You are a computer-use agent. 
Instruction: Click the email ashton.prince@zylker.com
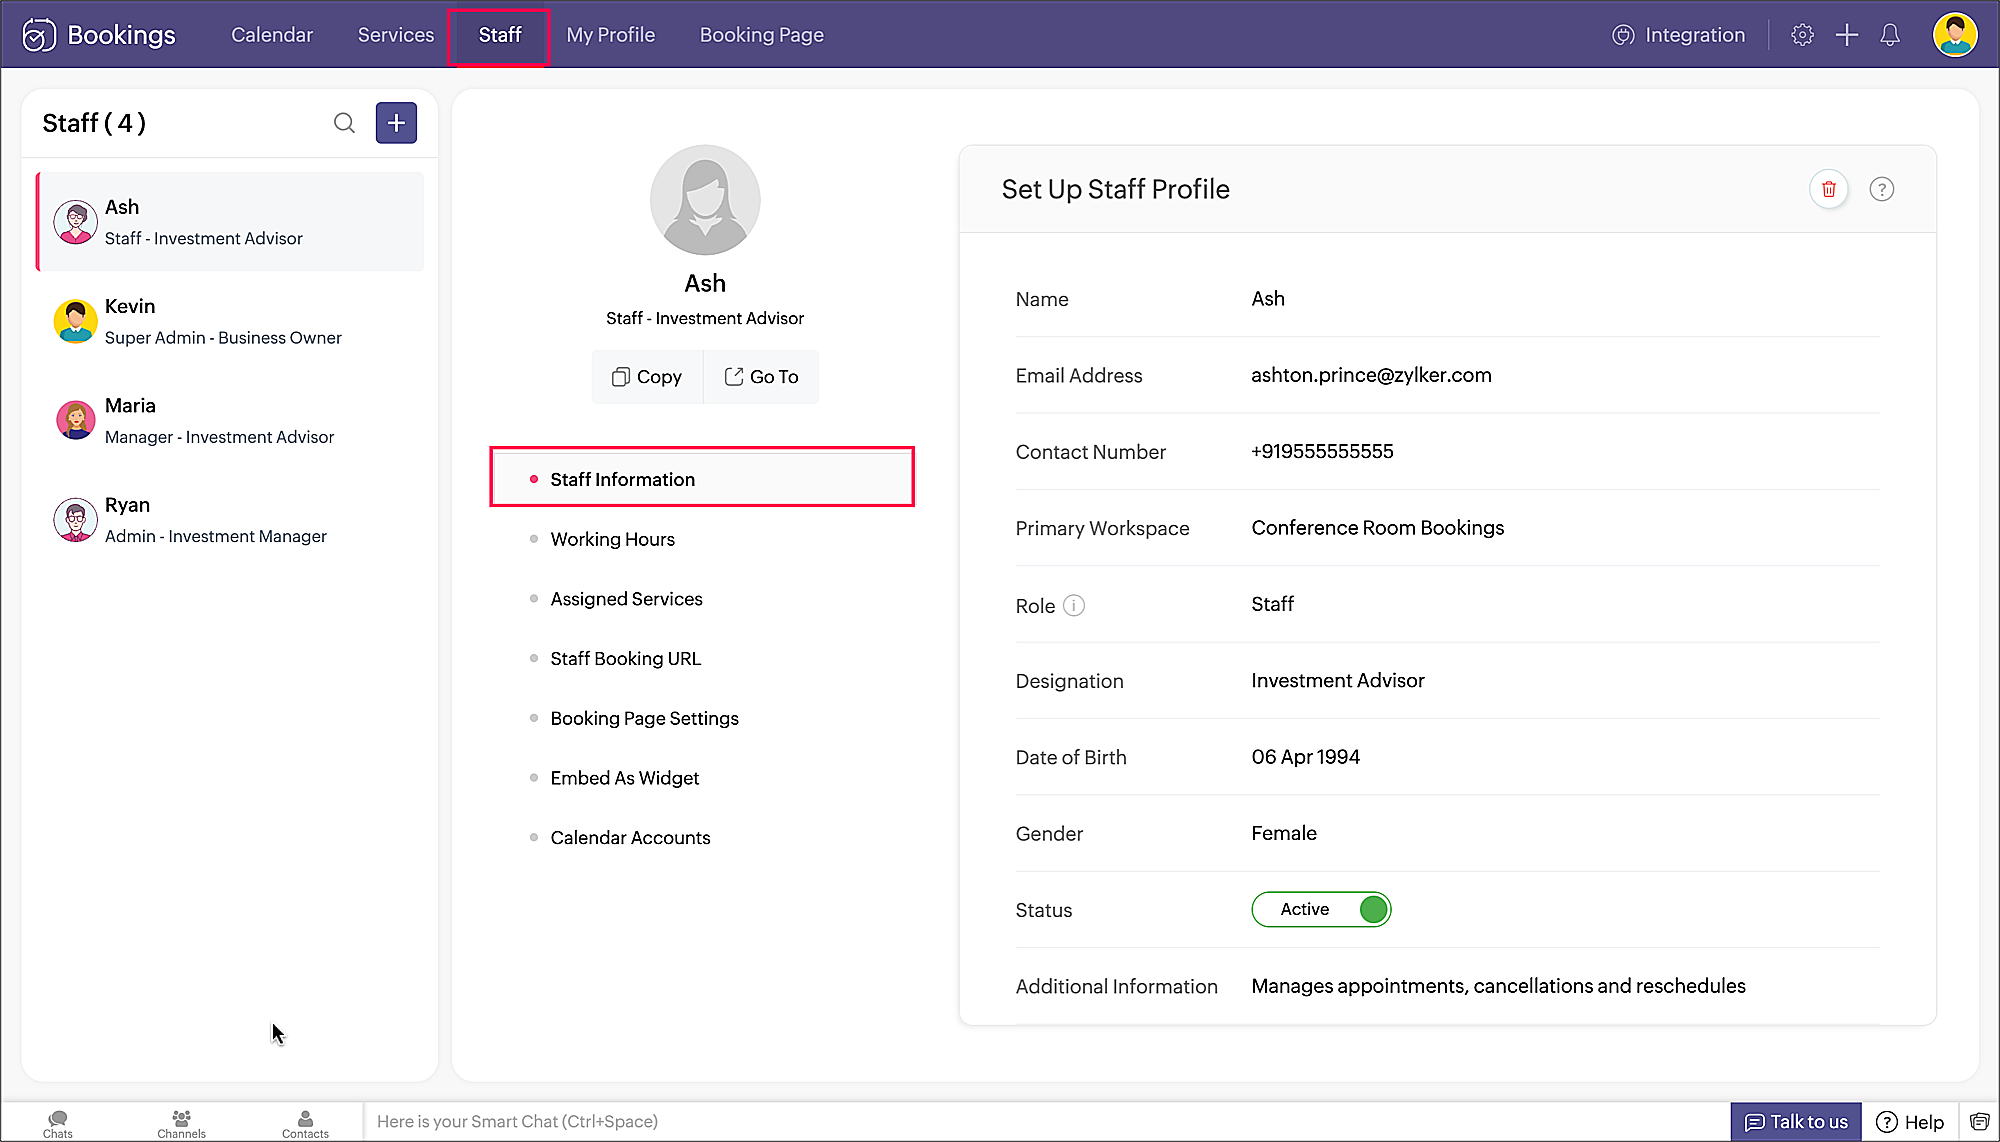(1371, 375)
